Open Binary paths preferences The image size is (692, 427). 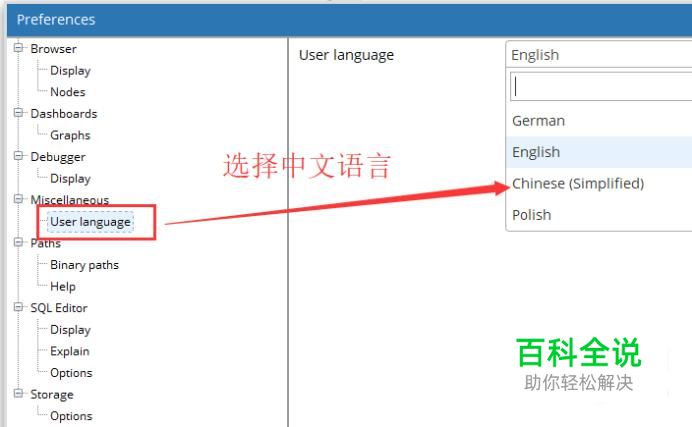click(84, 265)
